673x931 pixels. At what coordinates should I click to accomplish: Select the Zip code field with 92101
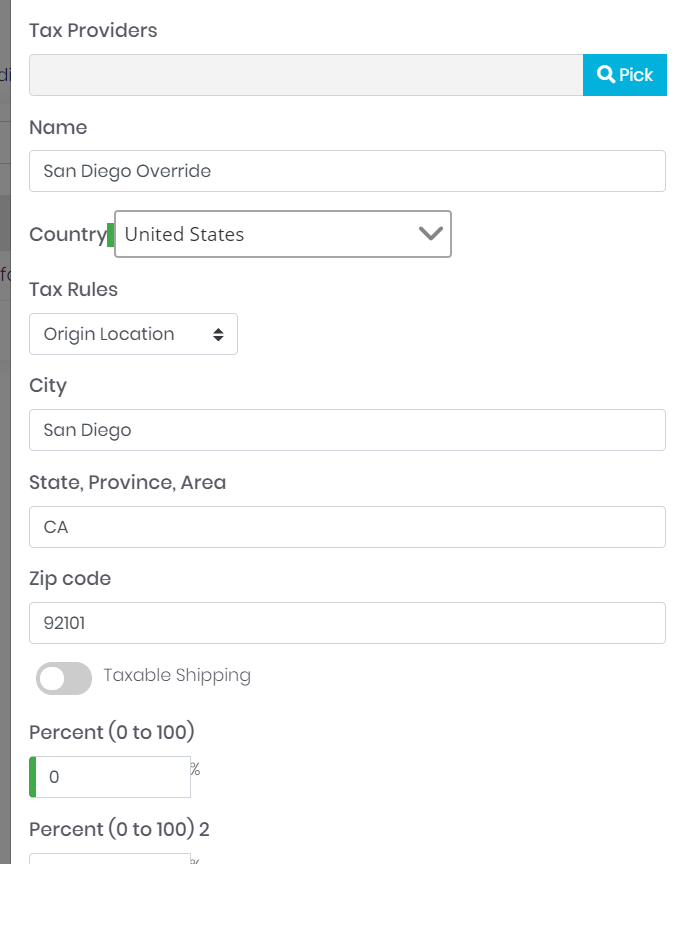347,623
